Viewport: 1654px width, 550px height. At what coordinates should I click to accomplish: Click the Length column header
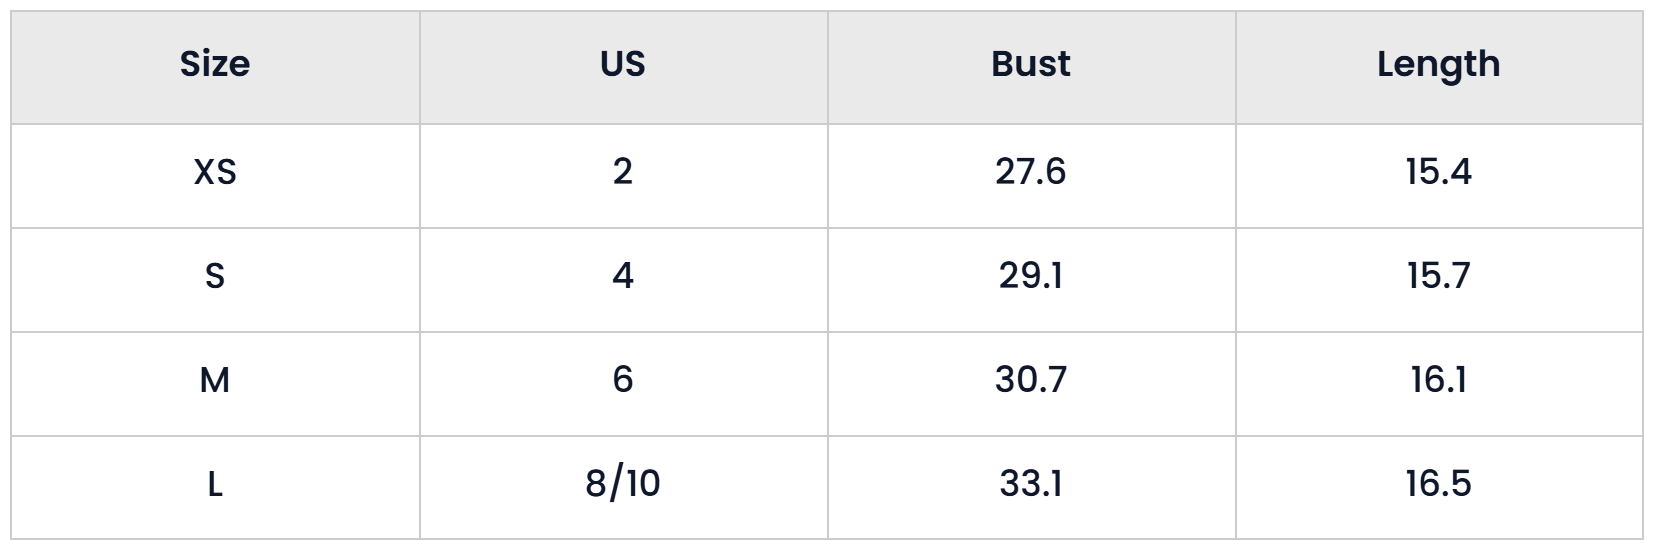point(1439,67)
